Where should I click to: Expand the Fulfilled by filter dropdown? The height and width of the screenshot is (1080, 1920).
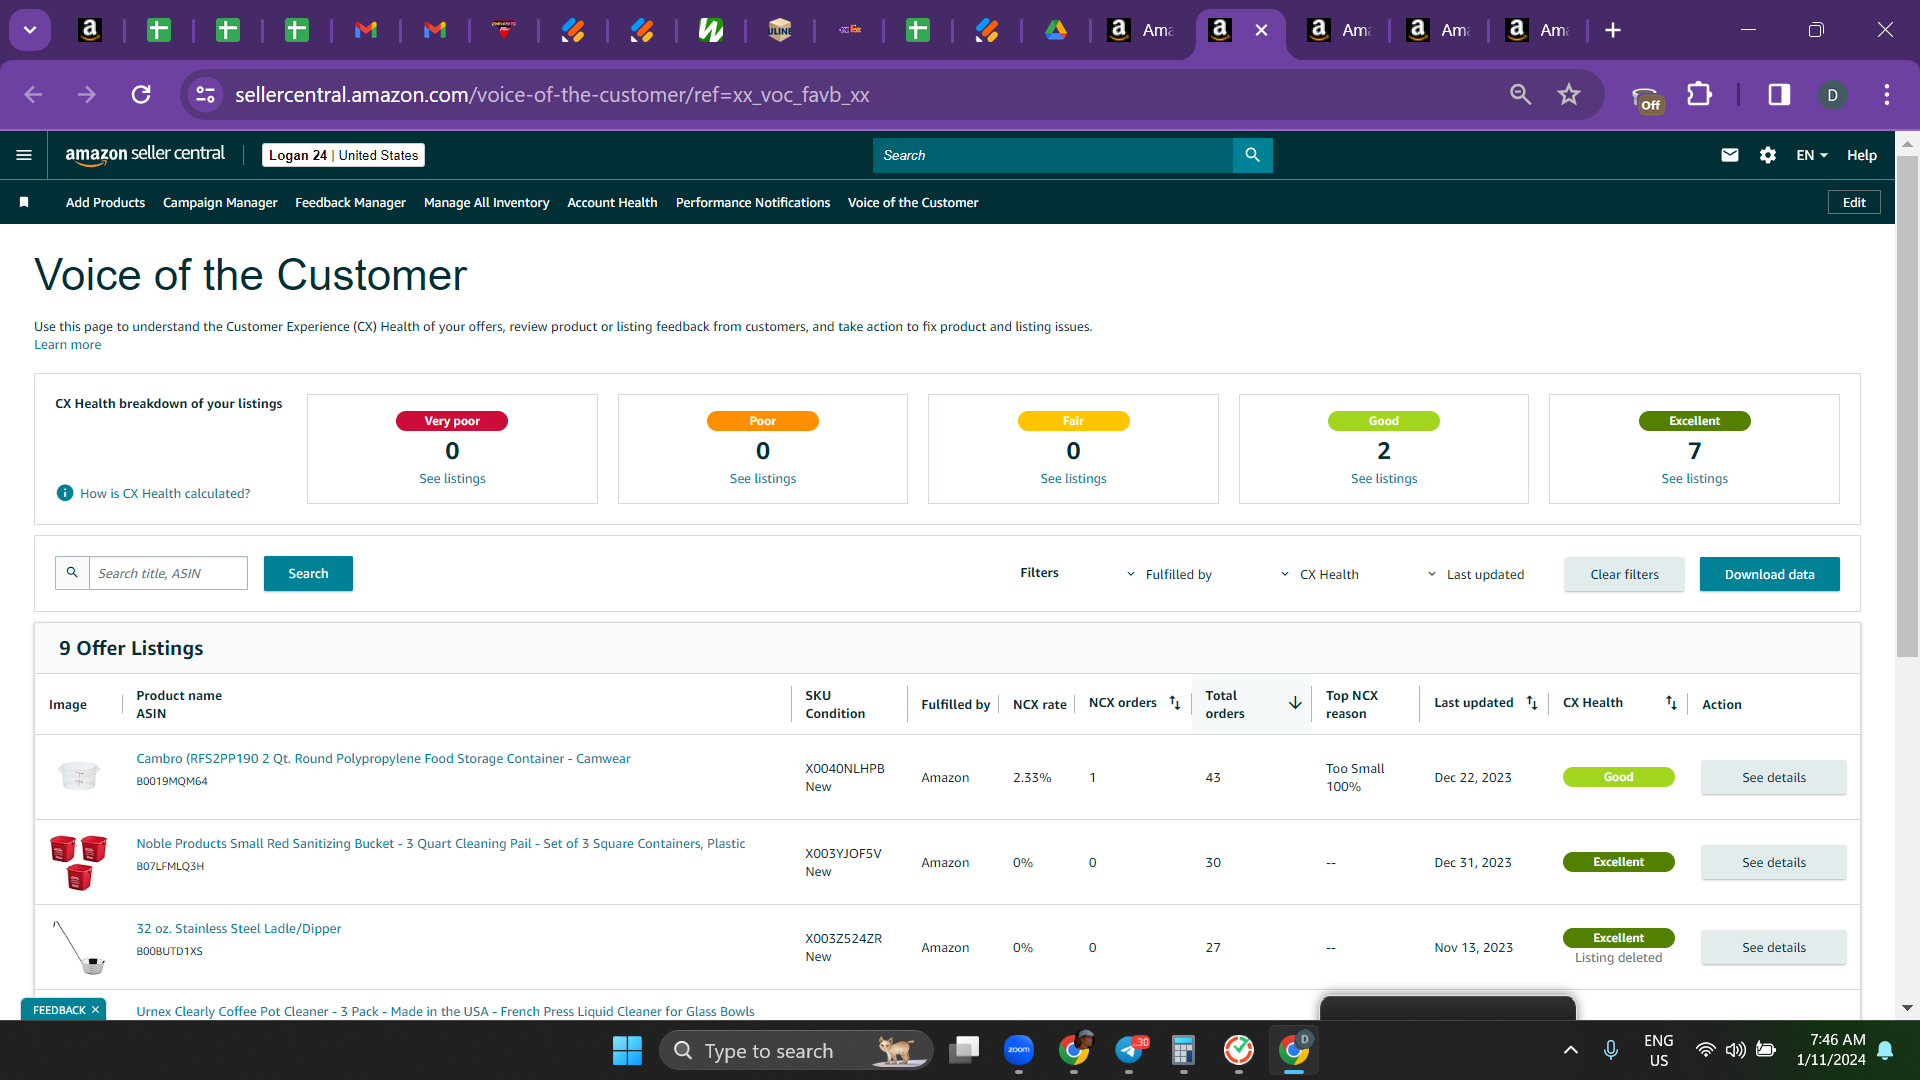pyautogui.click(x=1169, y=574)
